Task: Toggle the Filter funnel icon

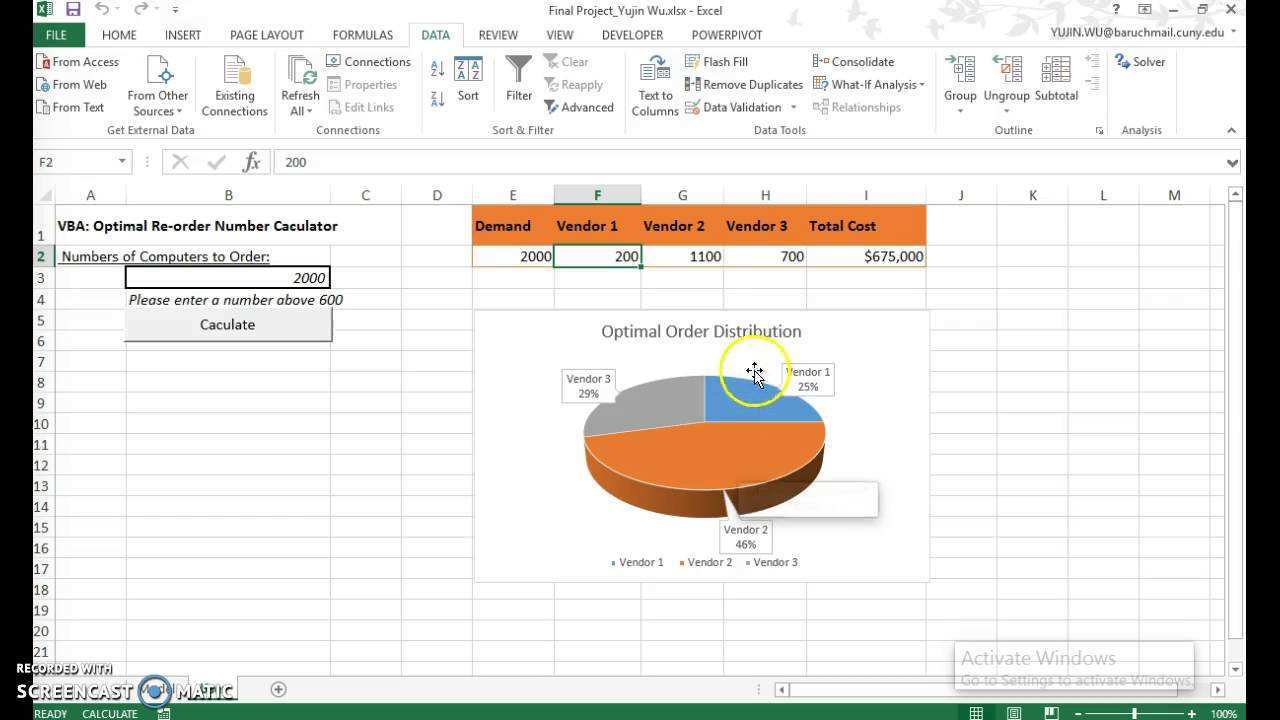Action: pyautogui.click(x=518, y=80)
